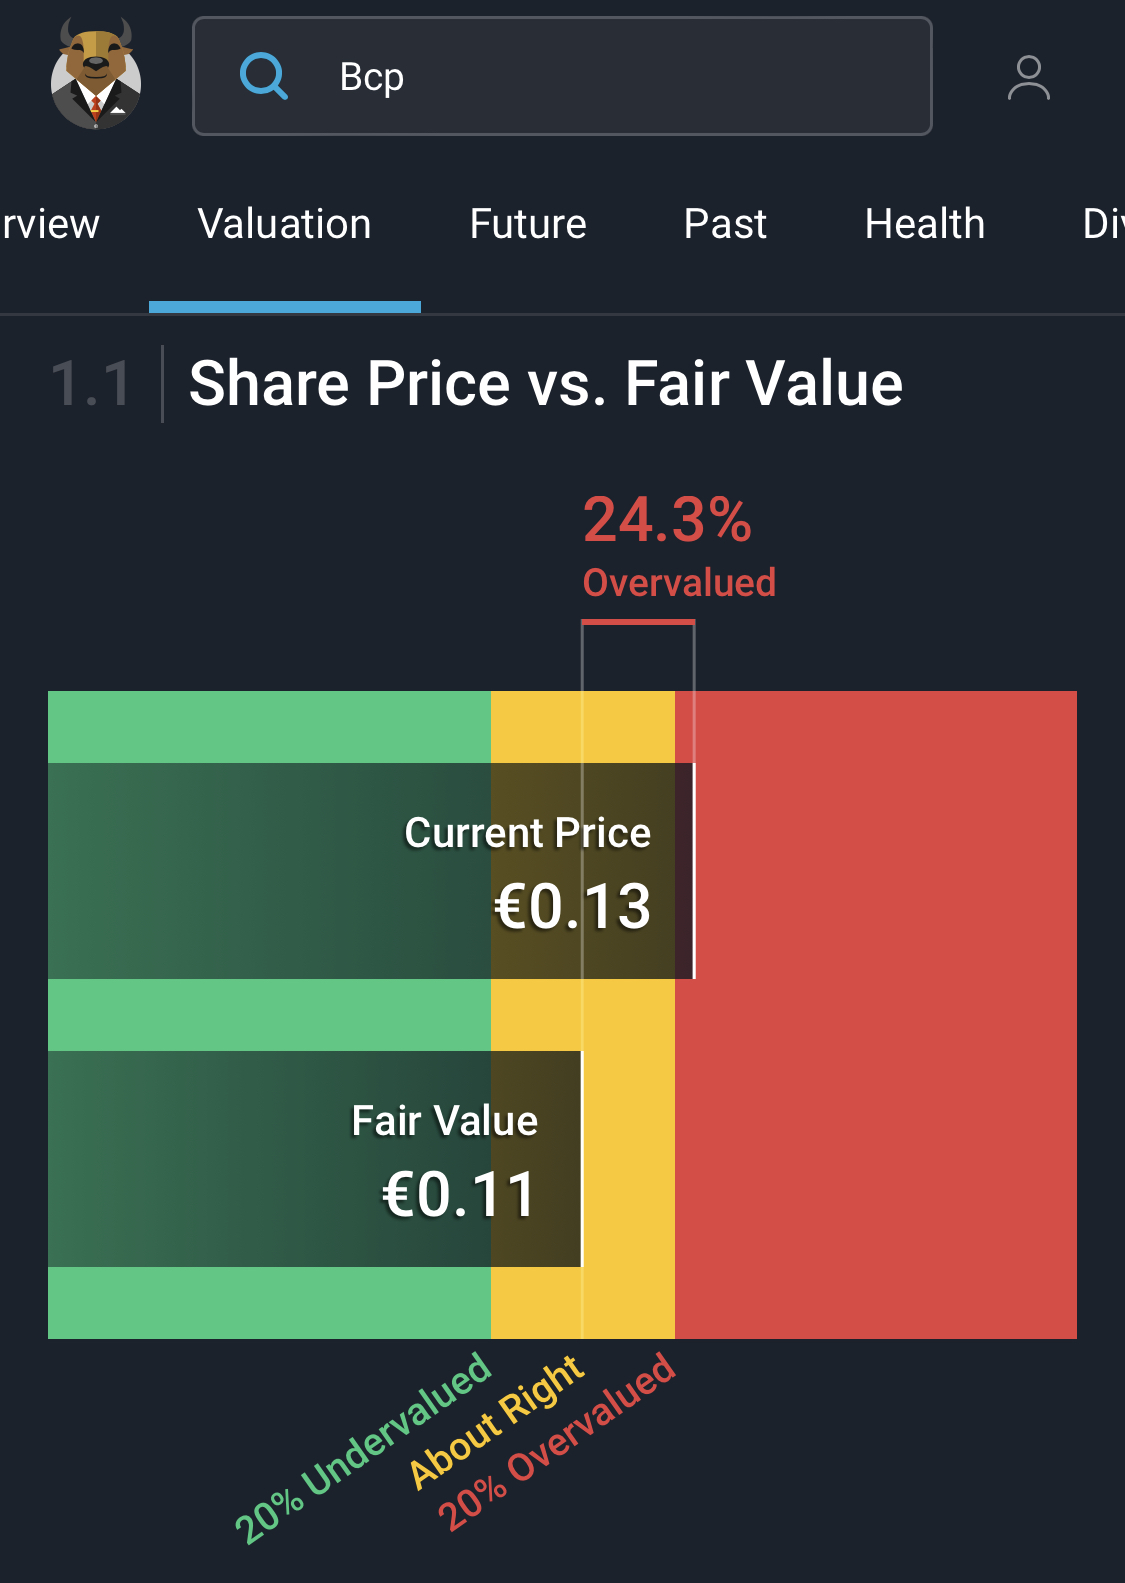Screen dimensions: 1125x1583
Task: Open the cut-off Div tab at right
Action: [x=1102, y=224]
